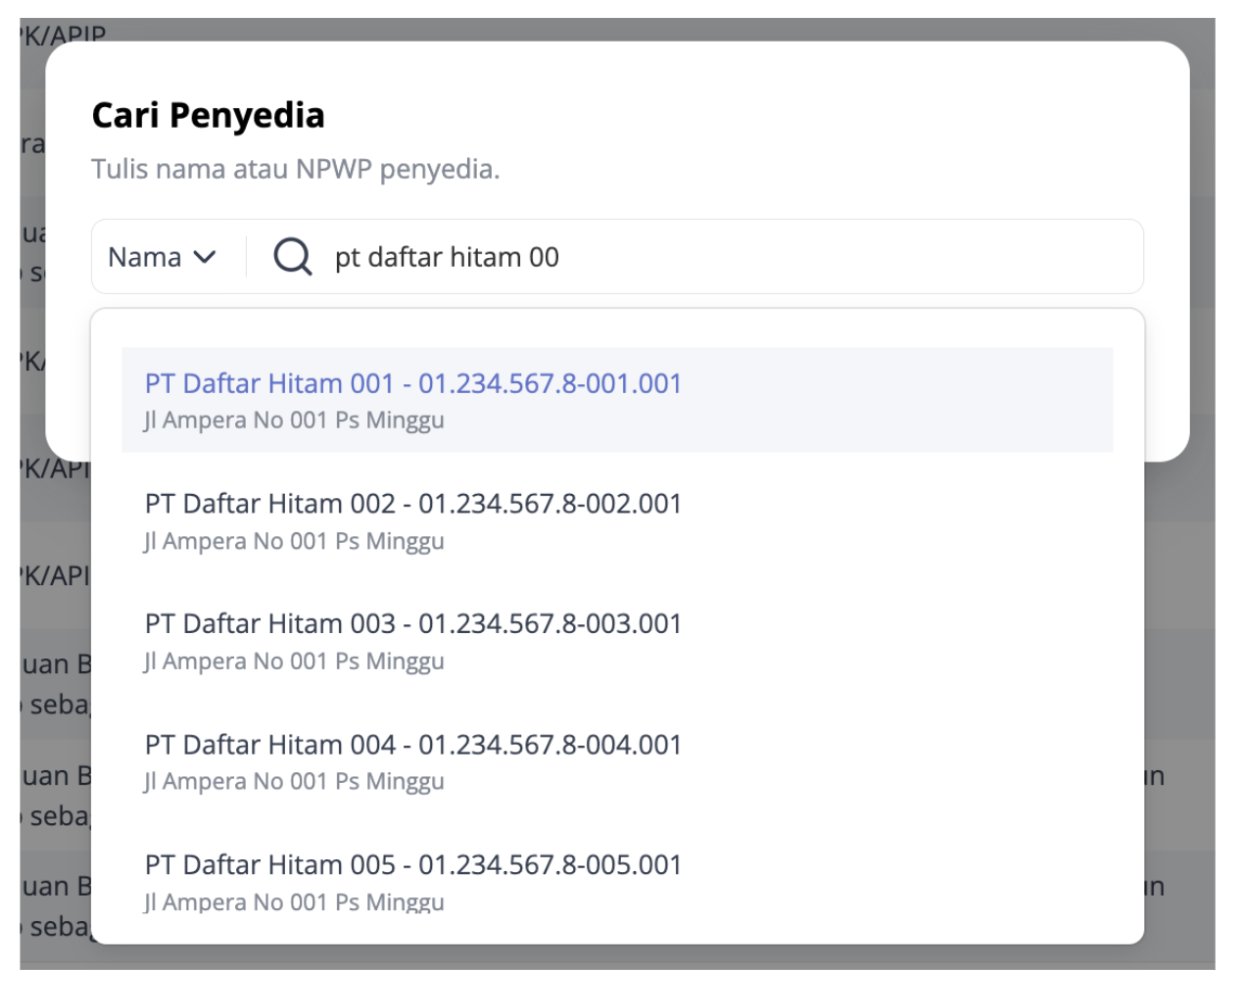Click NPWP number 01.234.567.8-004.001
The width and height of the screenshot is (1238, 988).
pyautogui.click(x=550, y=744)
